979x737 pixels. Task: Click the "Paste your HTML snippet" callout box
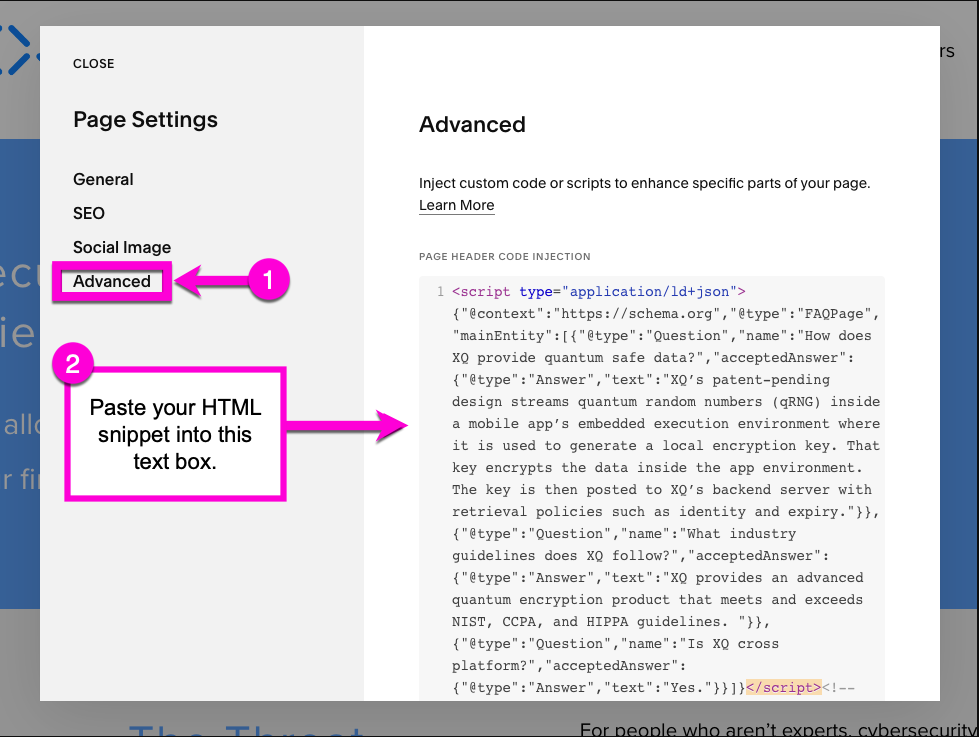[176, 435]
